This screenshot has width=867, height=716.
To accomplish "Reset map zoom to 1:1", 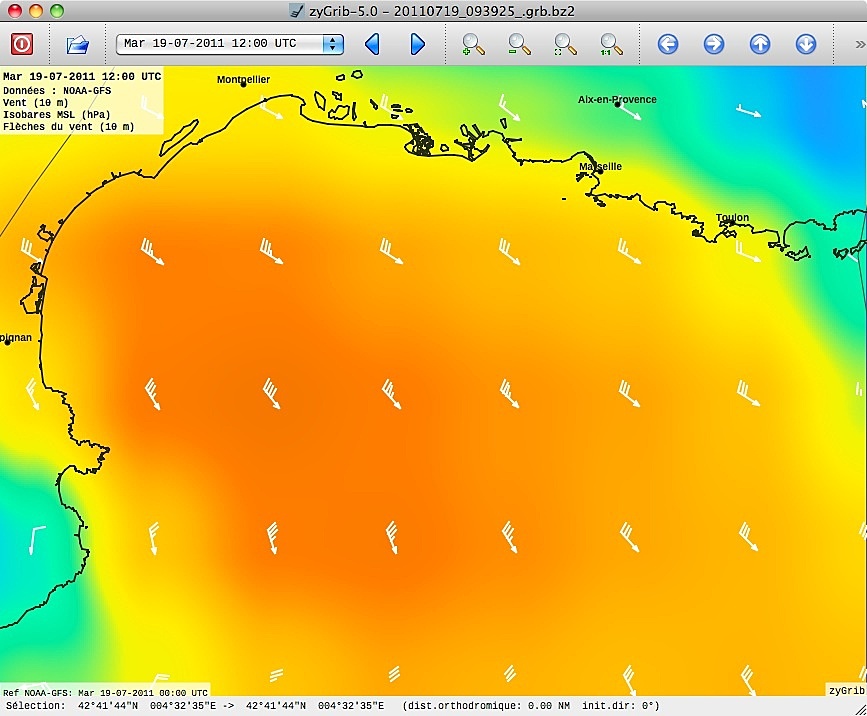I will (x=611, y=44).
